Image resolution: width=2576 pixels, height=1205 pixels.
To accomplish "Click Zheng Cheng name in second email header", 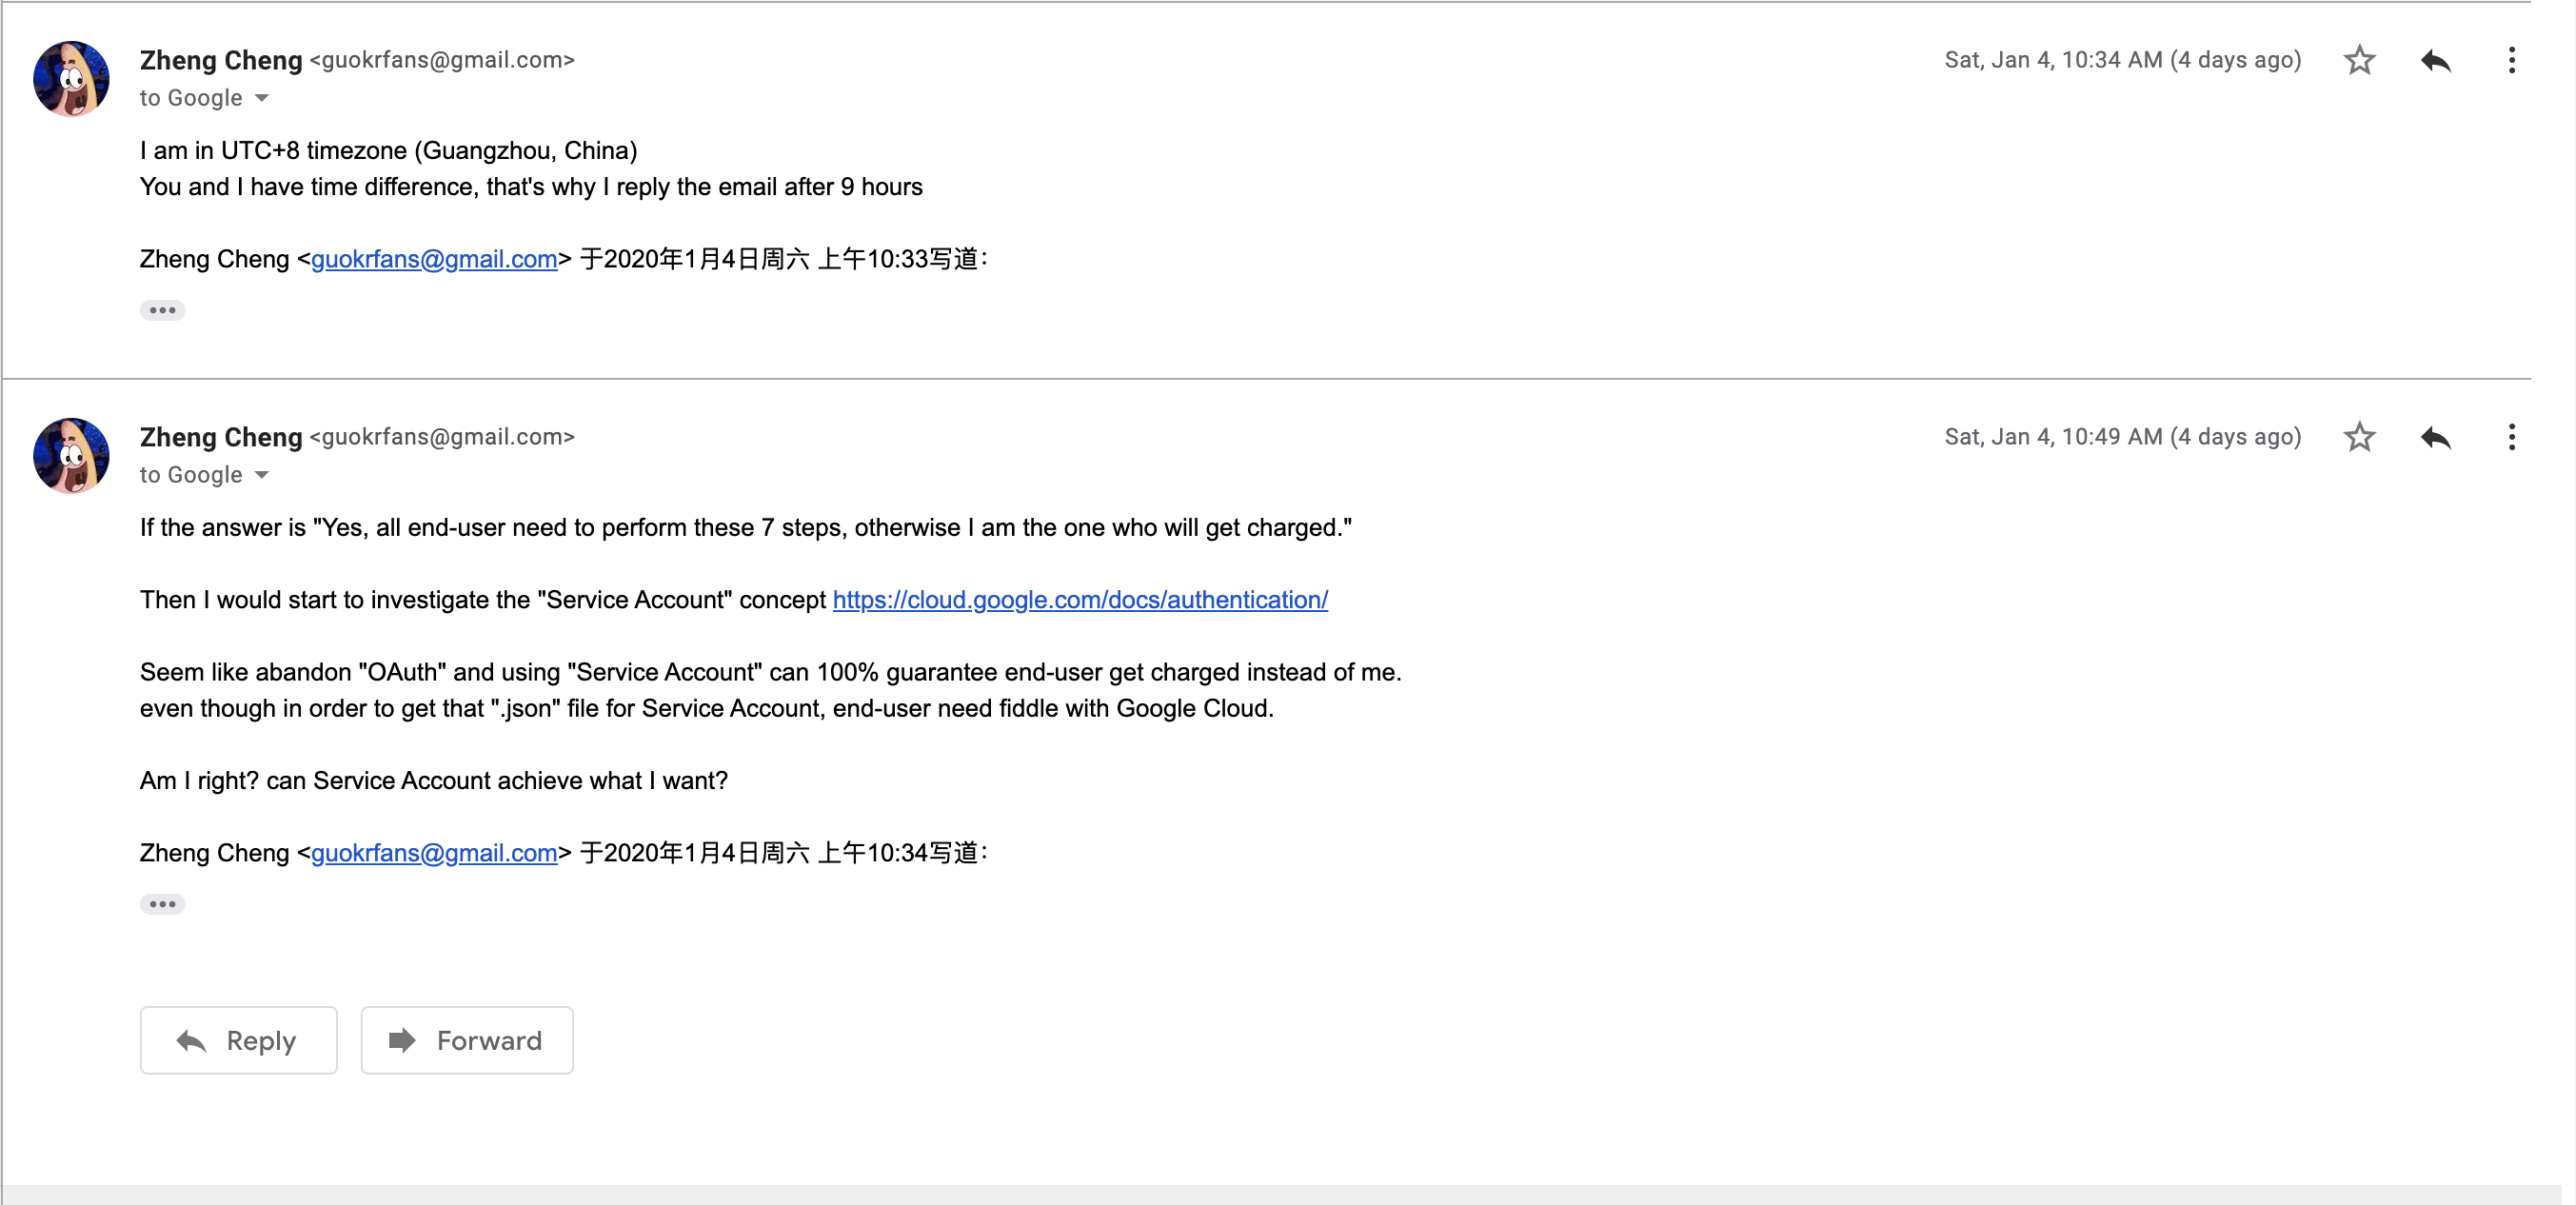I will point(220,437).
